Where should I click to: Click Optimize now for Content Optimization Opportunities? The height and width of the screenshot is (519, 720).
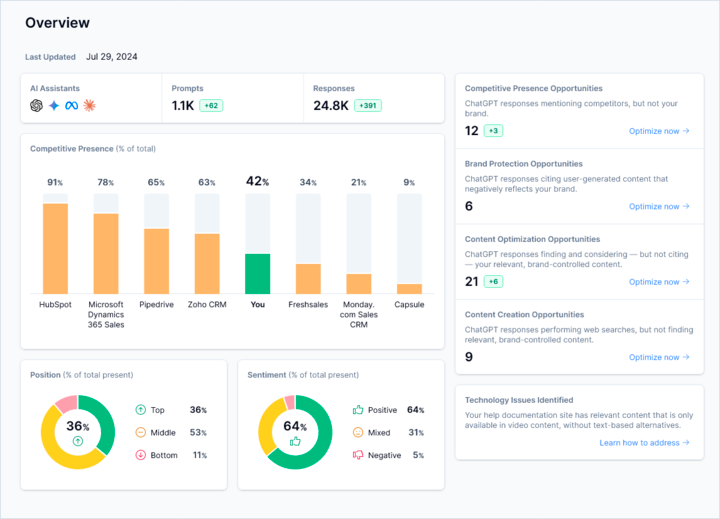[x=659, y=282]
